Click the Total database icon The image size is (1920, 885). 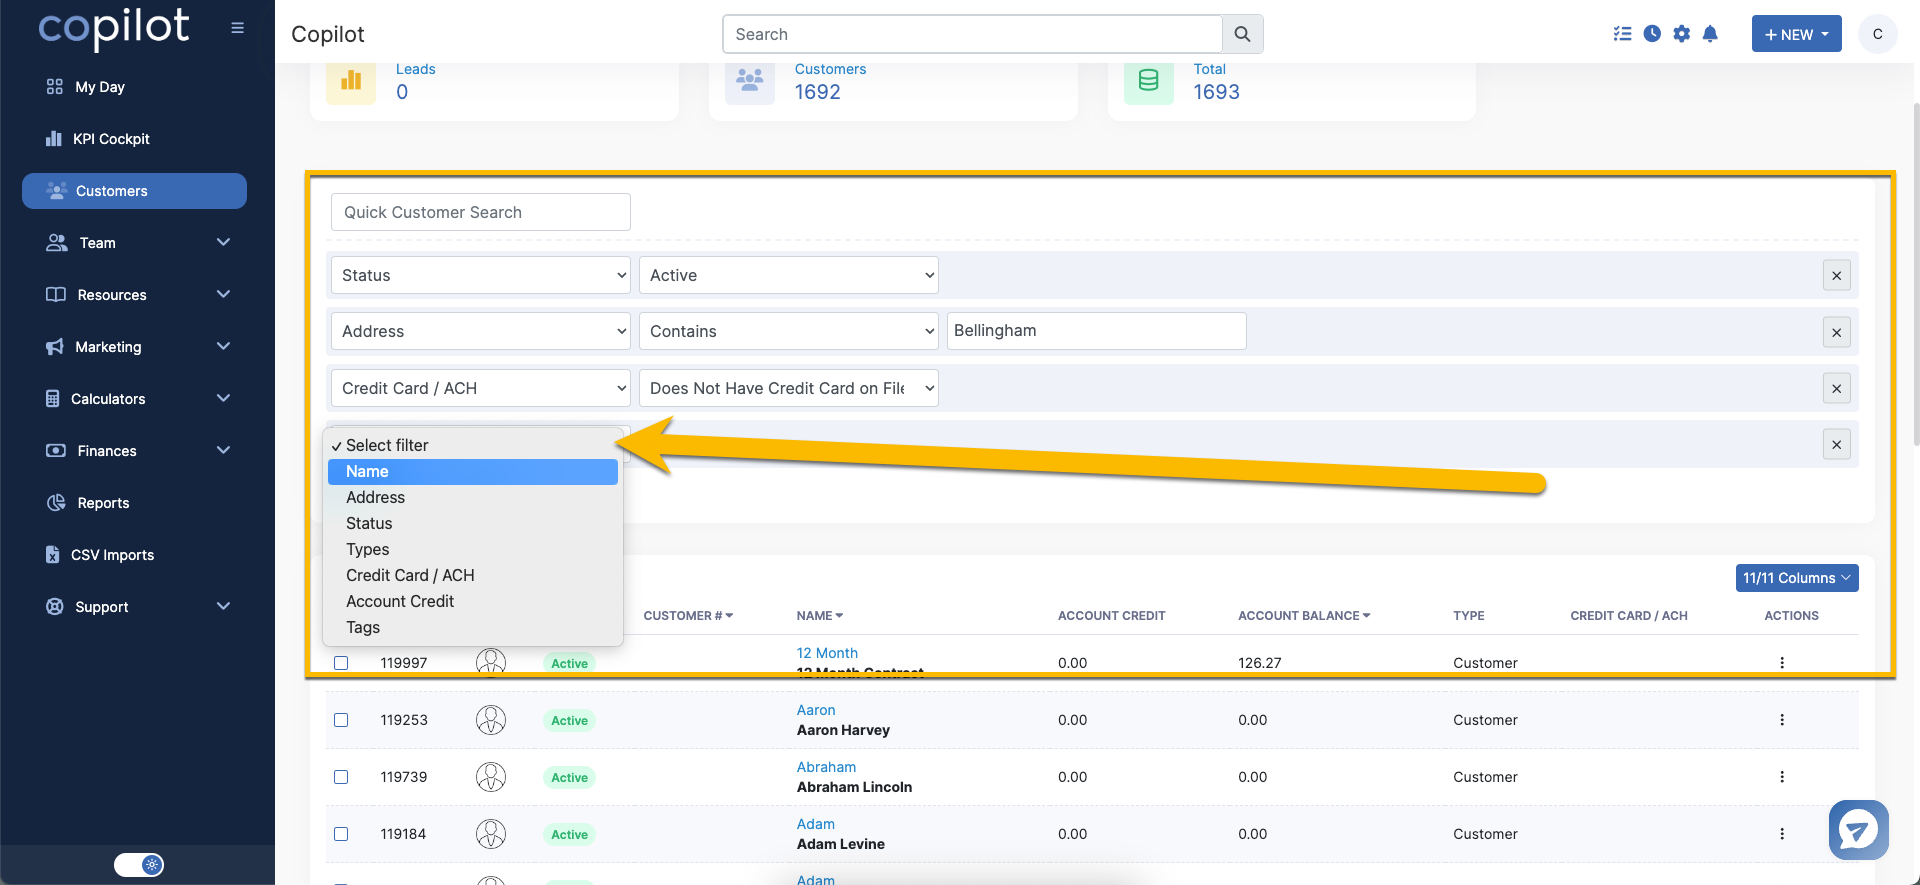pos(1149,80)
